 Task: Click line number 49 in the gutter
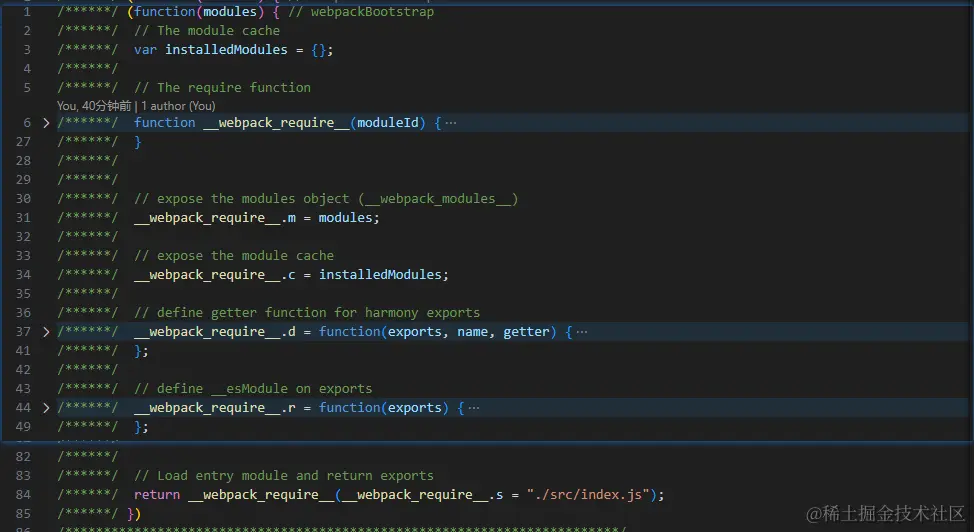(x=23, y=427)
